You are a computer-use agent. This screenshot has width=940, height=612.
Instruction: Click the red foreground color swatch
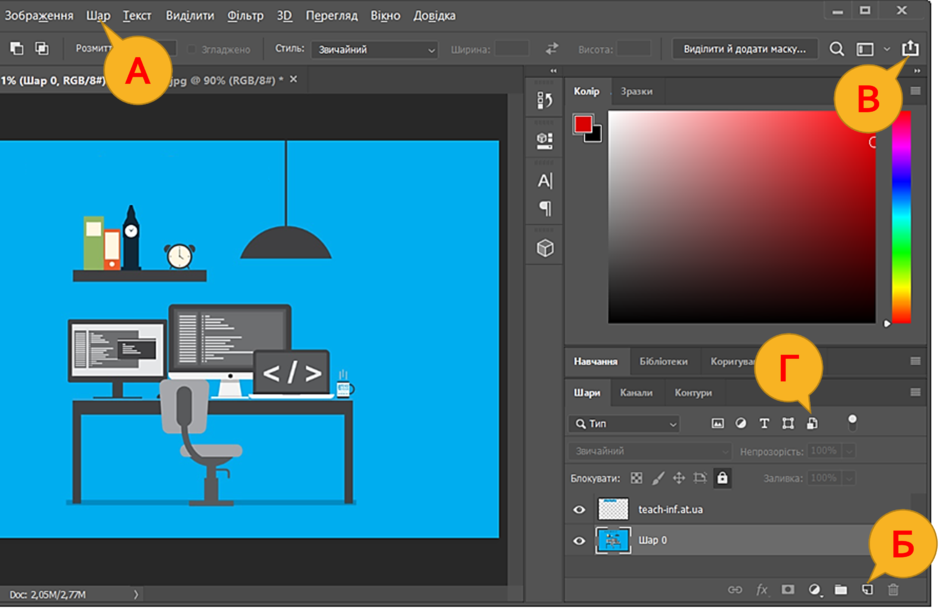(x=583, y=124)
